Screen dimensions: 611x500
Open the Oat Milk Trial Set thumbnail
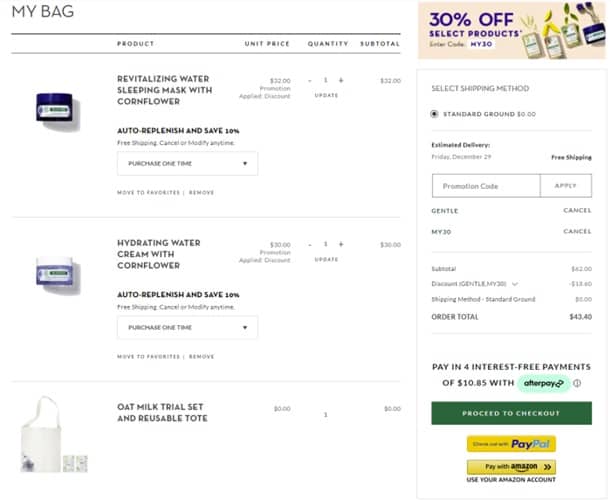[x=54, y=434]
